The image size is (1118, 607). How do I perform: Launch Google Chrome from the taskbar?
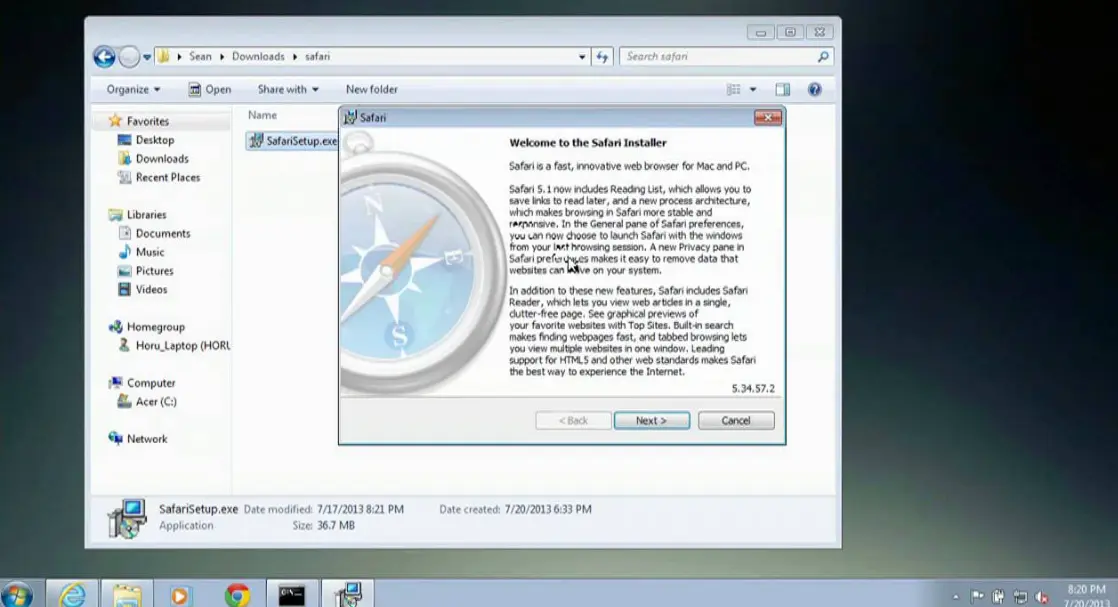237,595
